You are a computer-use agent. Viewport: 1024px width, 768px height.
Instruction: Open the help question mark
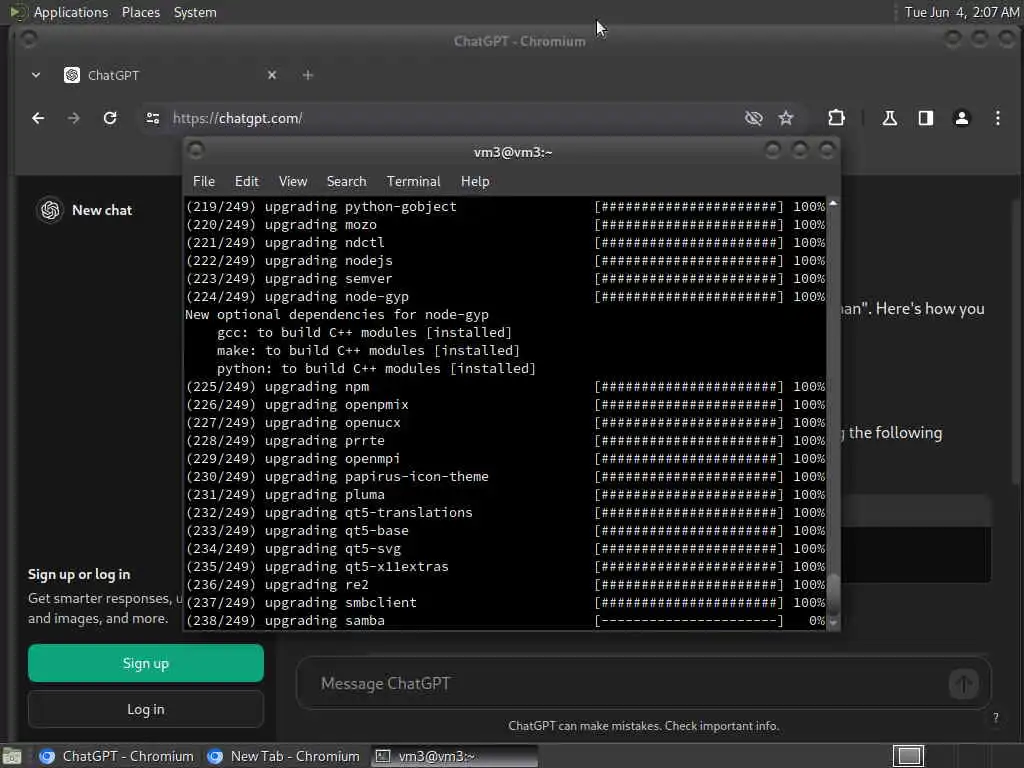pyautogui.click(x=995, y=718)
